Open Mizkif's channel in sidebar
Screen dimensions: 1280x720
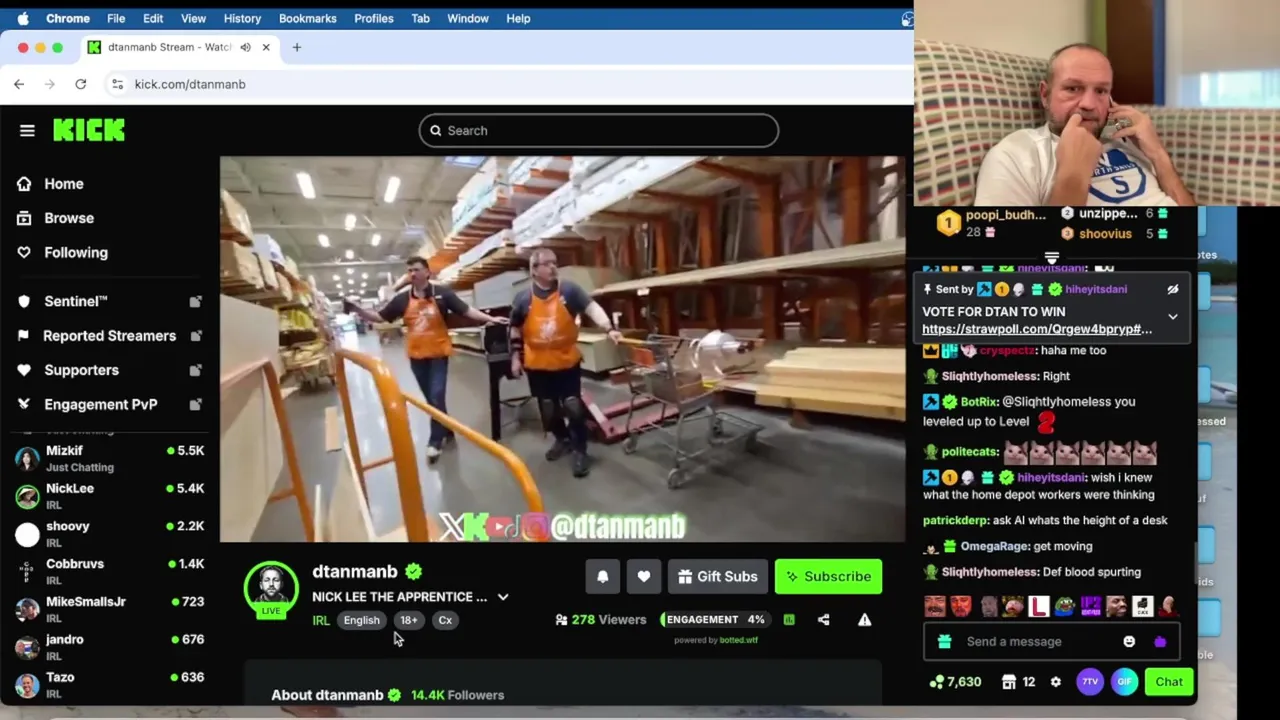110,458
